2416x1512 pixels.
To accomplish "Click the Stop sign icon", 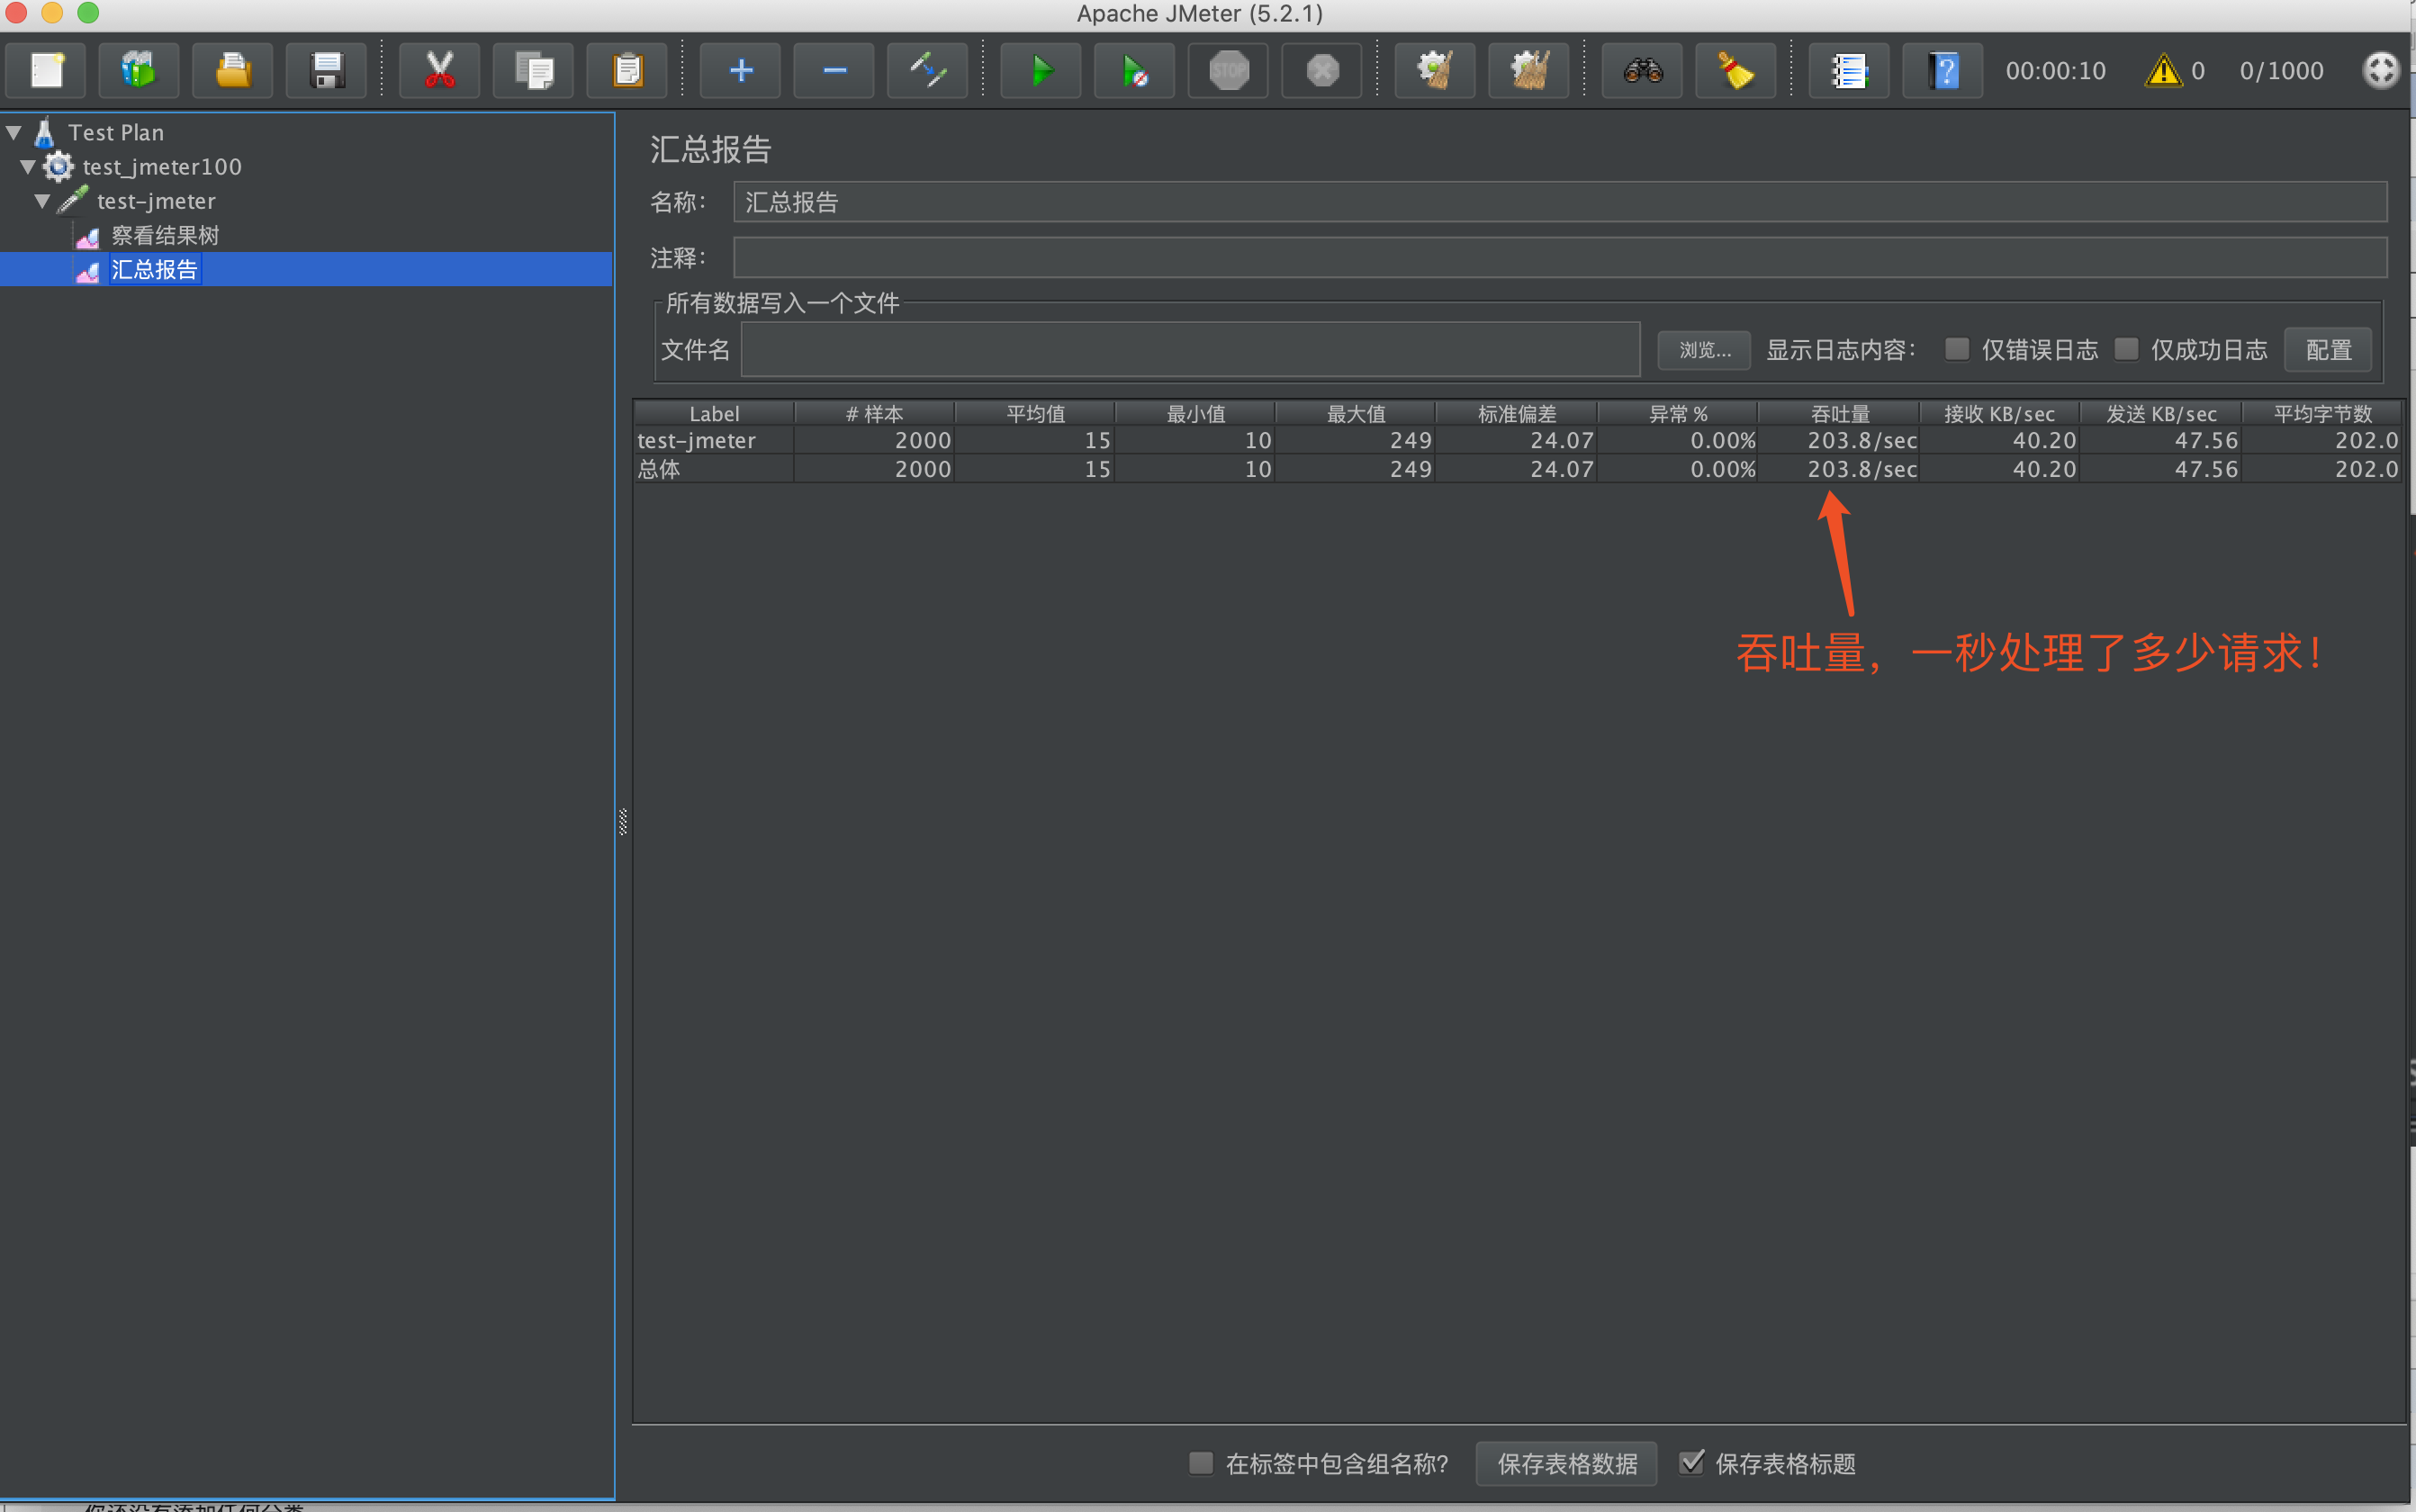I will point(1229,71).
